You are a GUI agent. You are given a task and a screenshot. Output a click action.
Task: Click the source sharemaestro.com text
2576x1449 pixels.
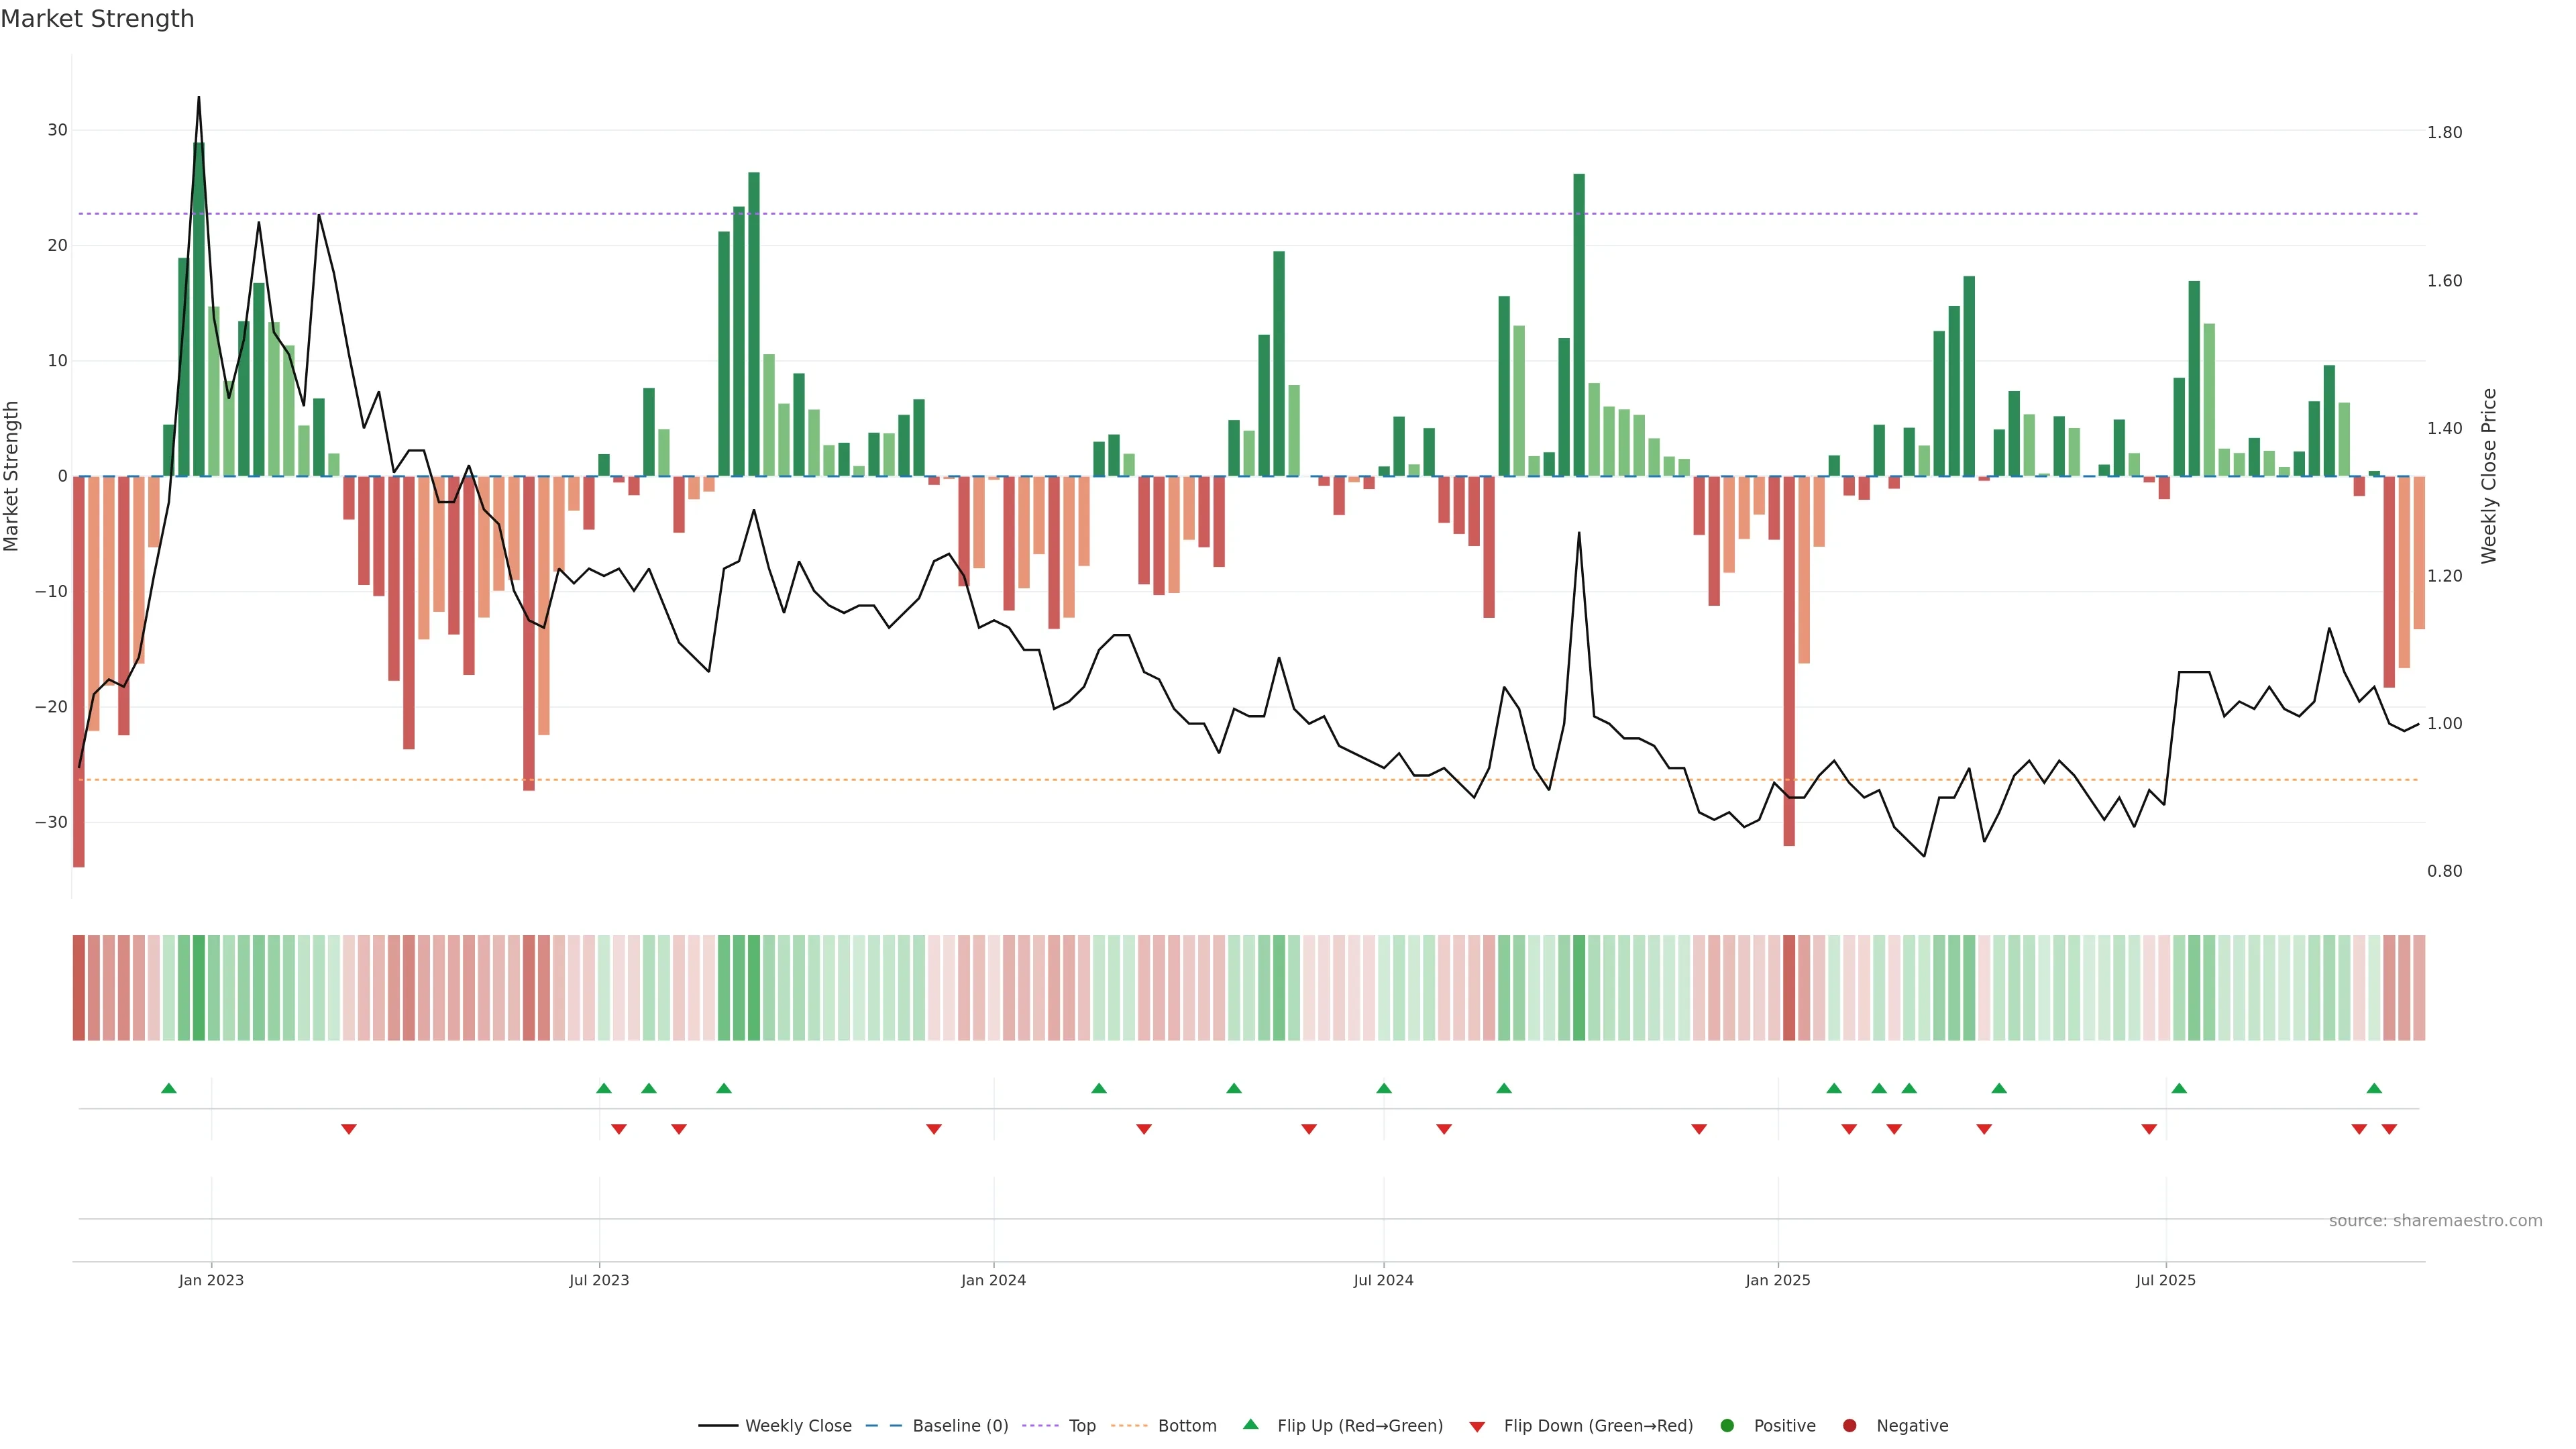pyautogui.click(x=2435, y=1220)
